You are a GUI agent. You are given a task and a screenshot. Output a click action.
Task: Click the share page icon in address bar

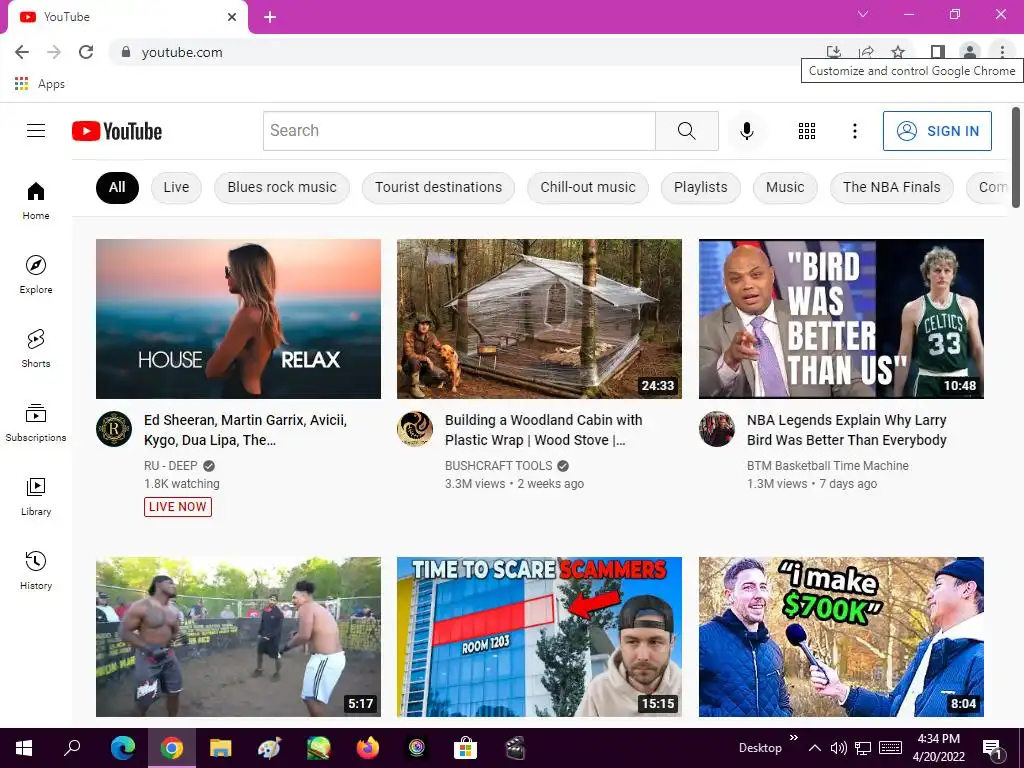(866, 52)
